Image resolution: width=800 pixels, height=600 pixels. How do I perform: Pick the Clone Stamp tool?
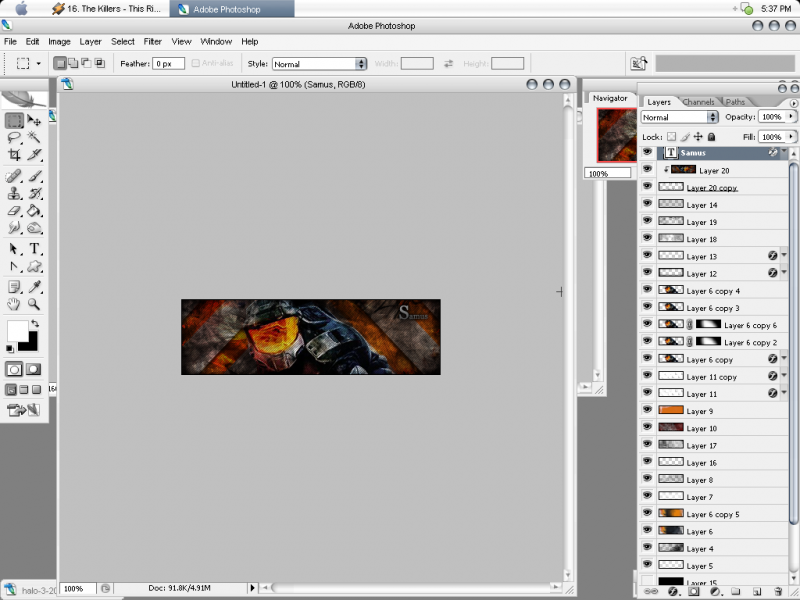[14, 193]
